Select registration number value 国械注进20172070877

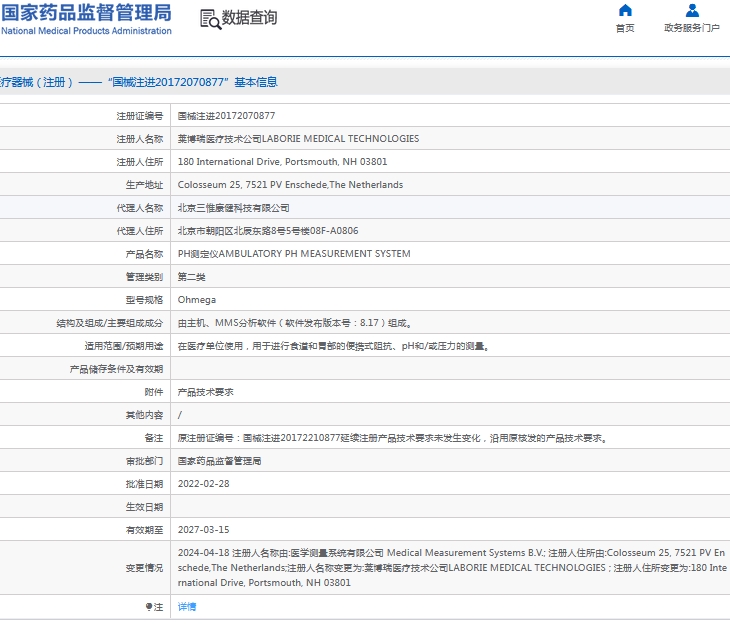(226, 115)
